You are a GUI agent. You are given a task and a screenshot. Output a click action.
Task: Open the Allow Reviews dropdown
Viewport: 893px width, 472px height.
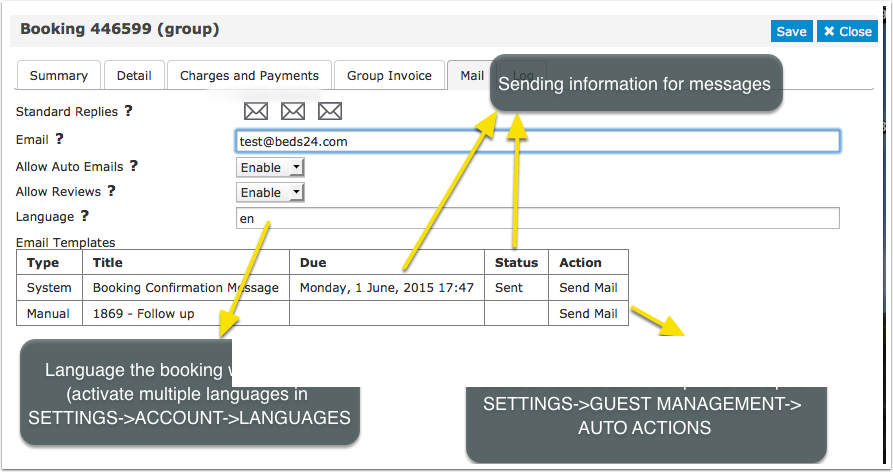tap(271, 192)
